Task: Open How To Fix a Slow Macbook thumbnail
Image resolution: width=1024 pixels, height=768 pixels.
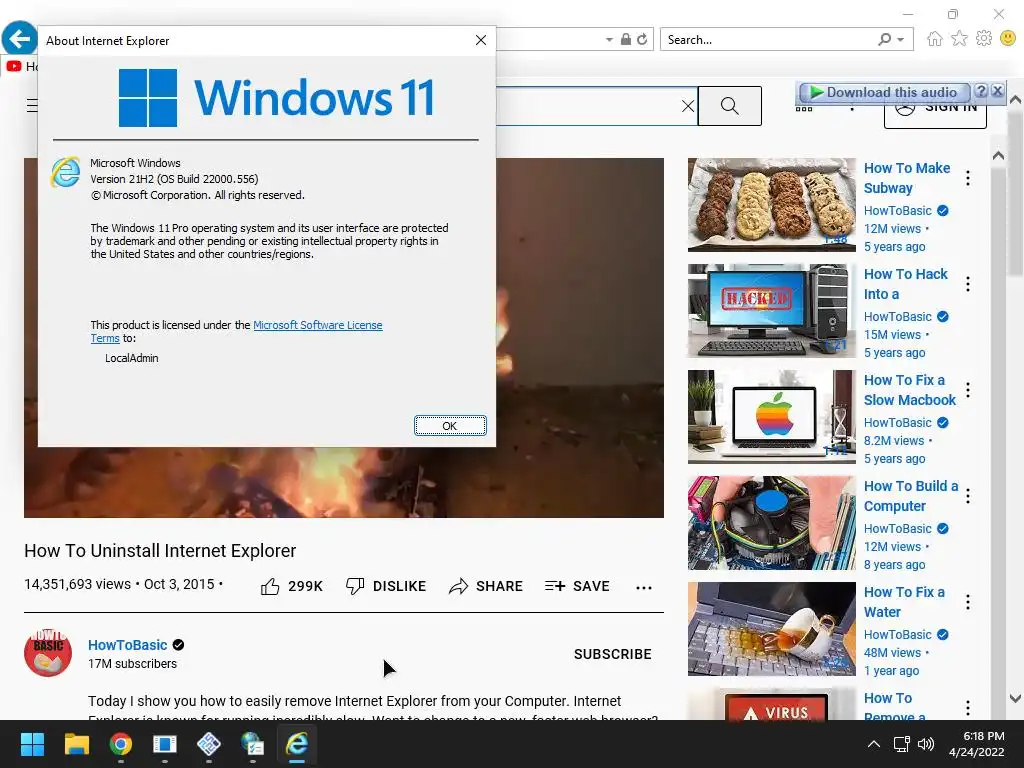Action: [771, 417]
